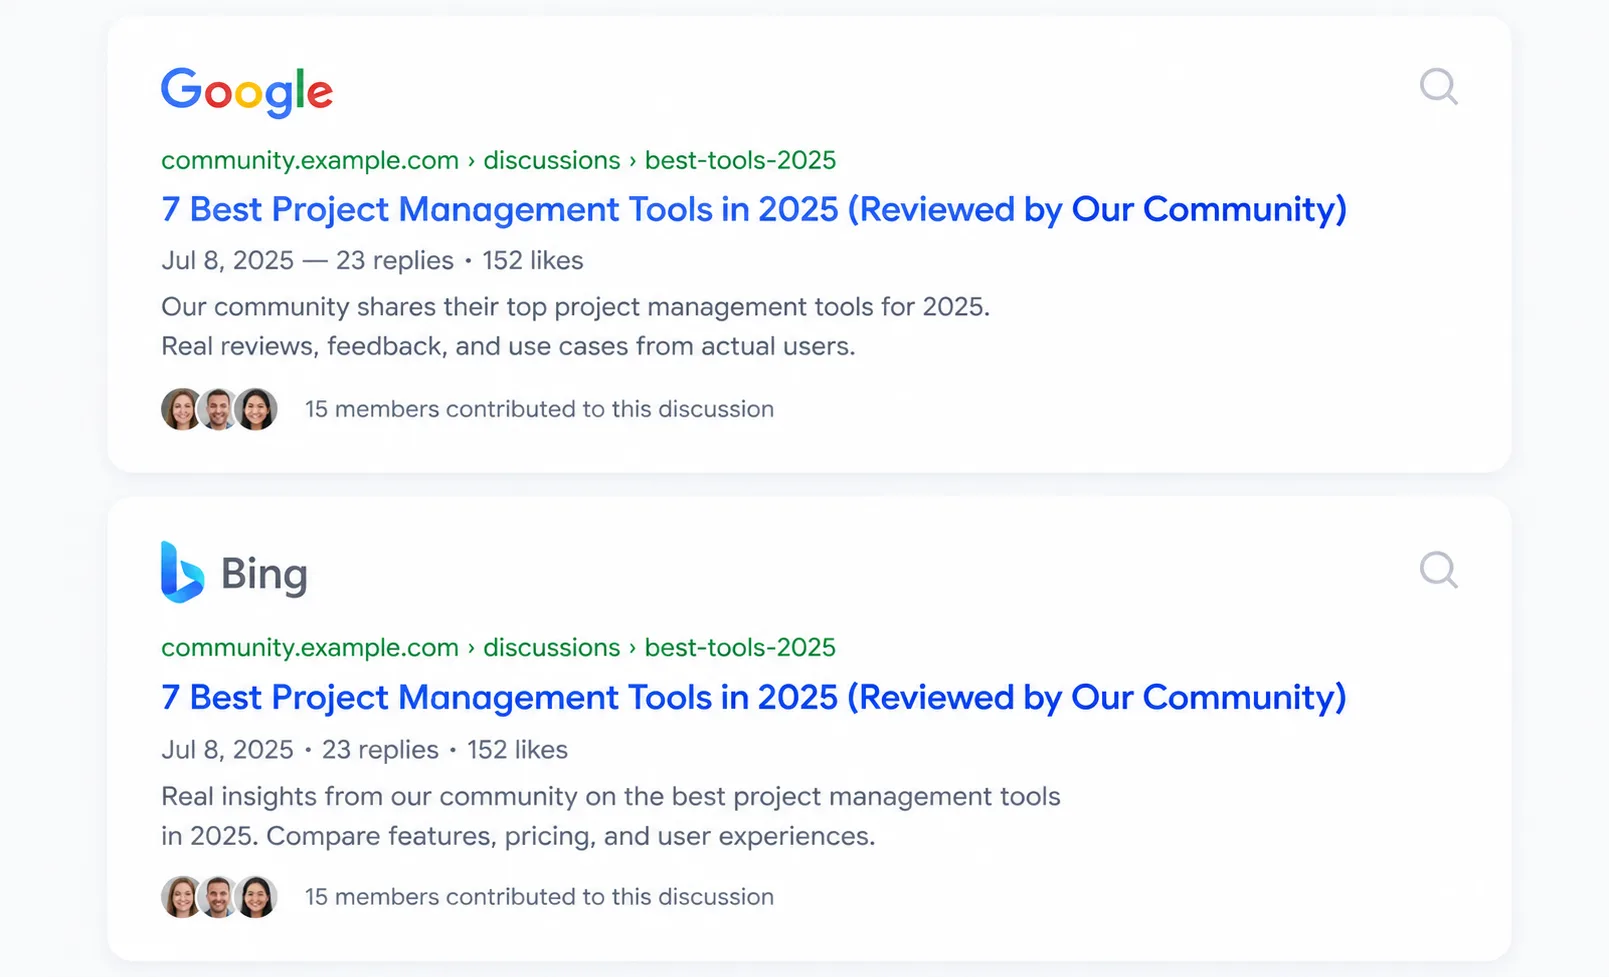The height and width of the screenshot is (977, 1609).
Task: Click first member avatar in Bing card
Action: pyautogui.click(x=181, y=897)
